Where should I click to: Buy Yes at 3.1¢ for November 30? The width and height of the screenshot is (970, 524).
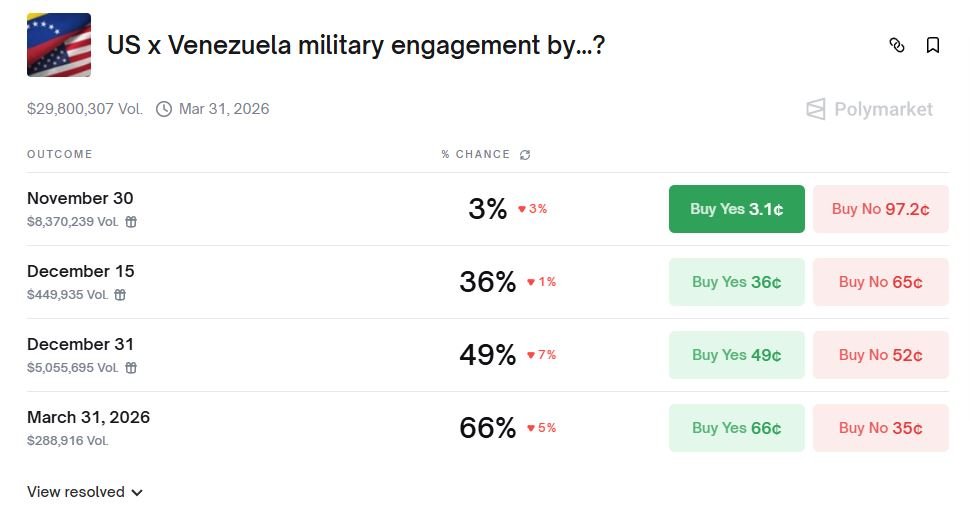point(736,209)
